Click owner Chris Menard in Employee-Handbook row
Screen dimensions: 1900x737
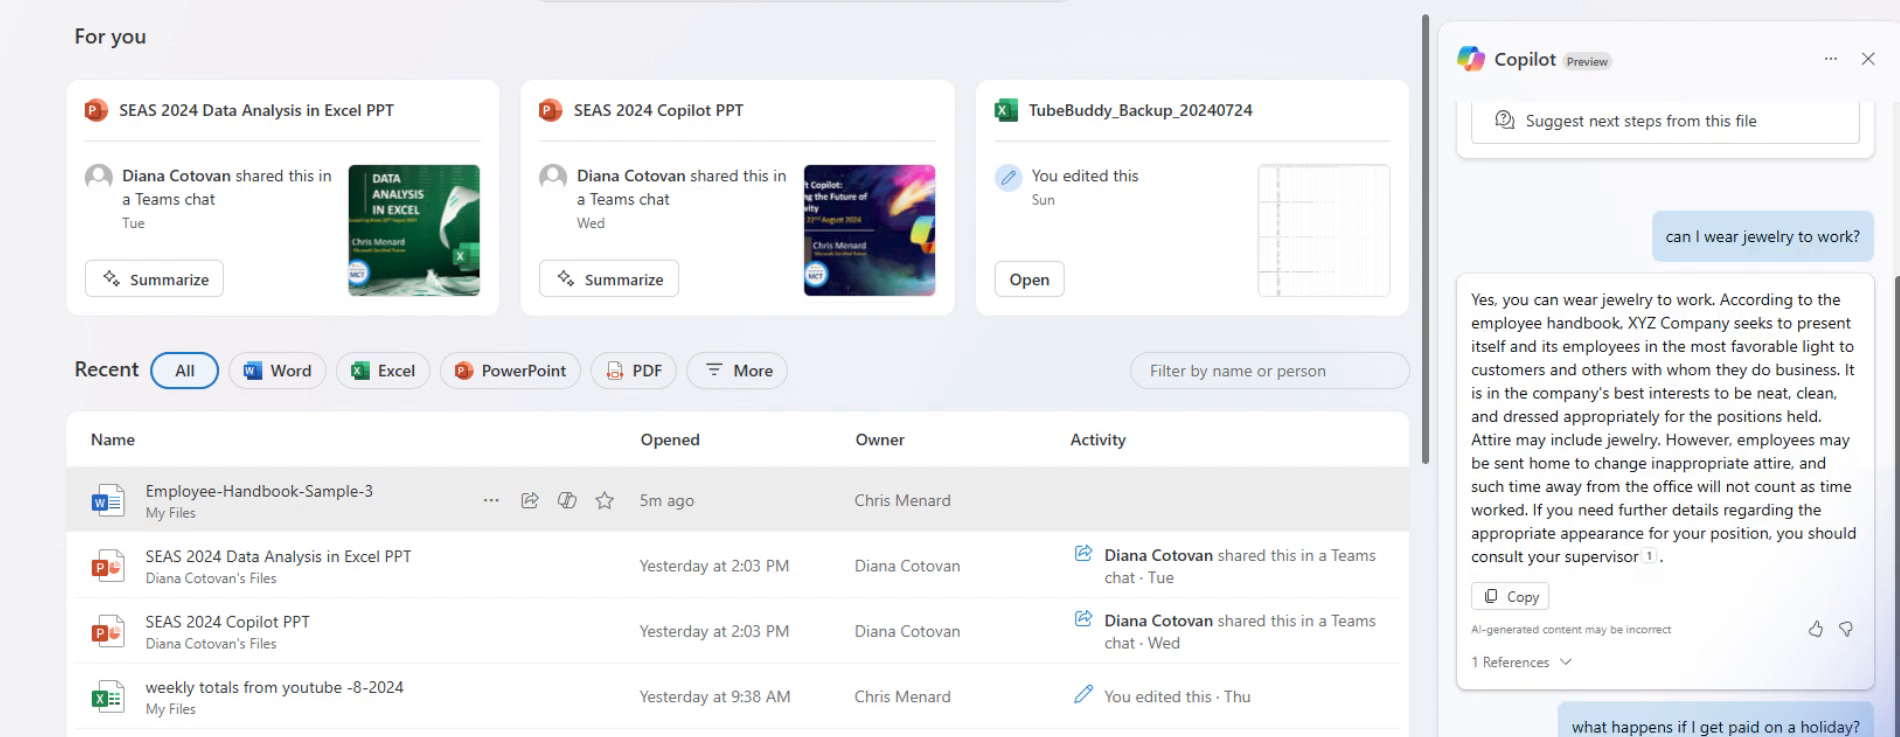(902, 500)
